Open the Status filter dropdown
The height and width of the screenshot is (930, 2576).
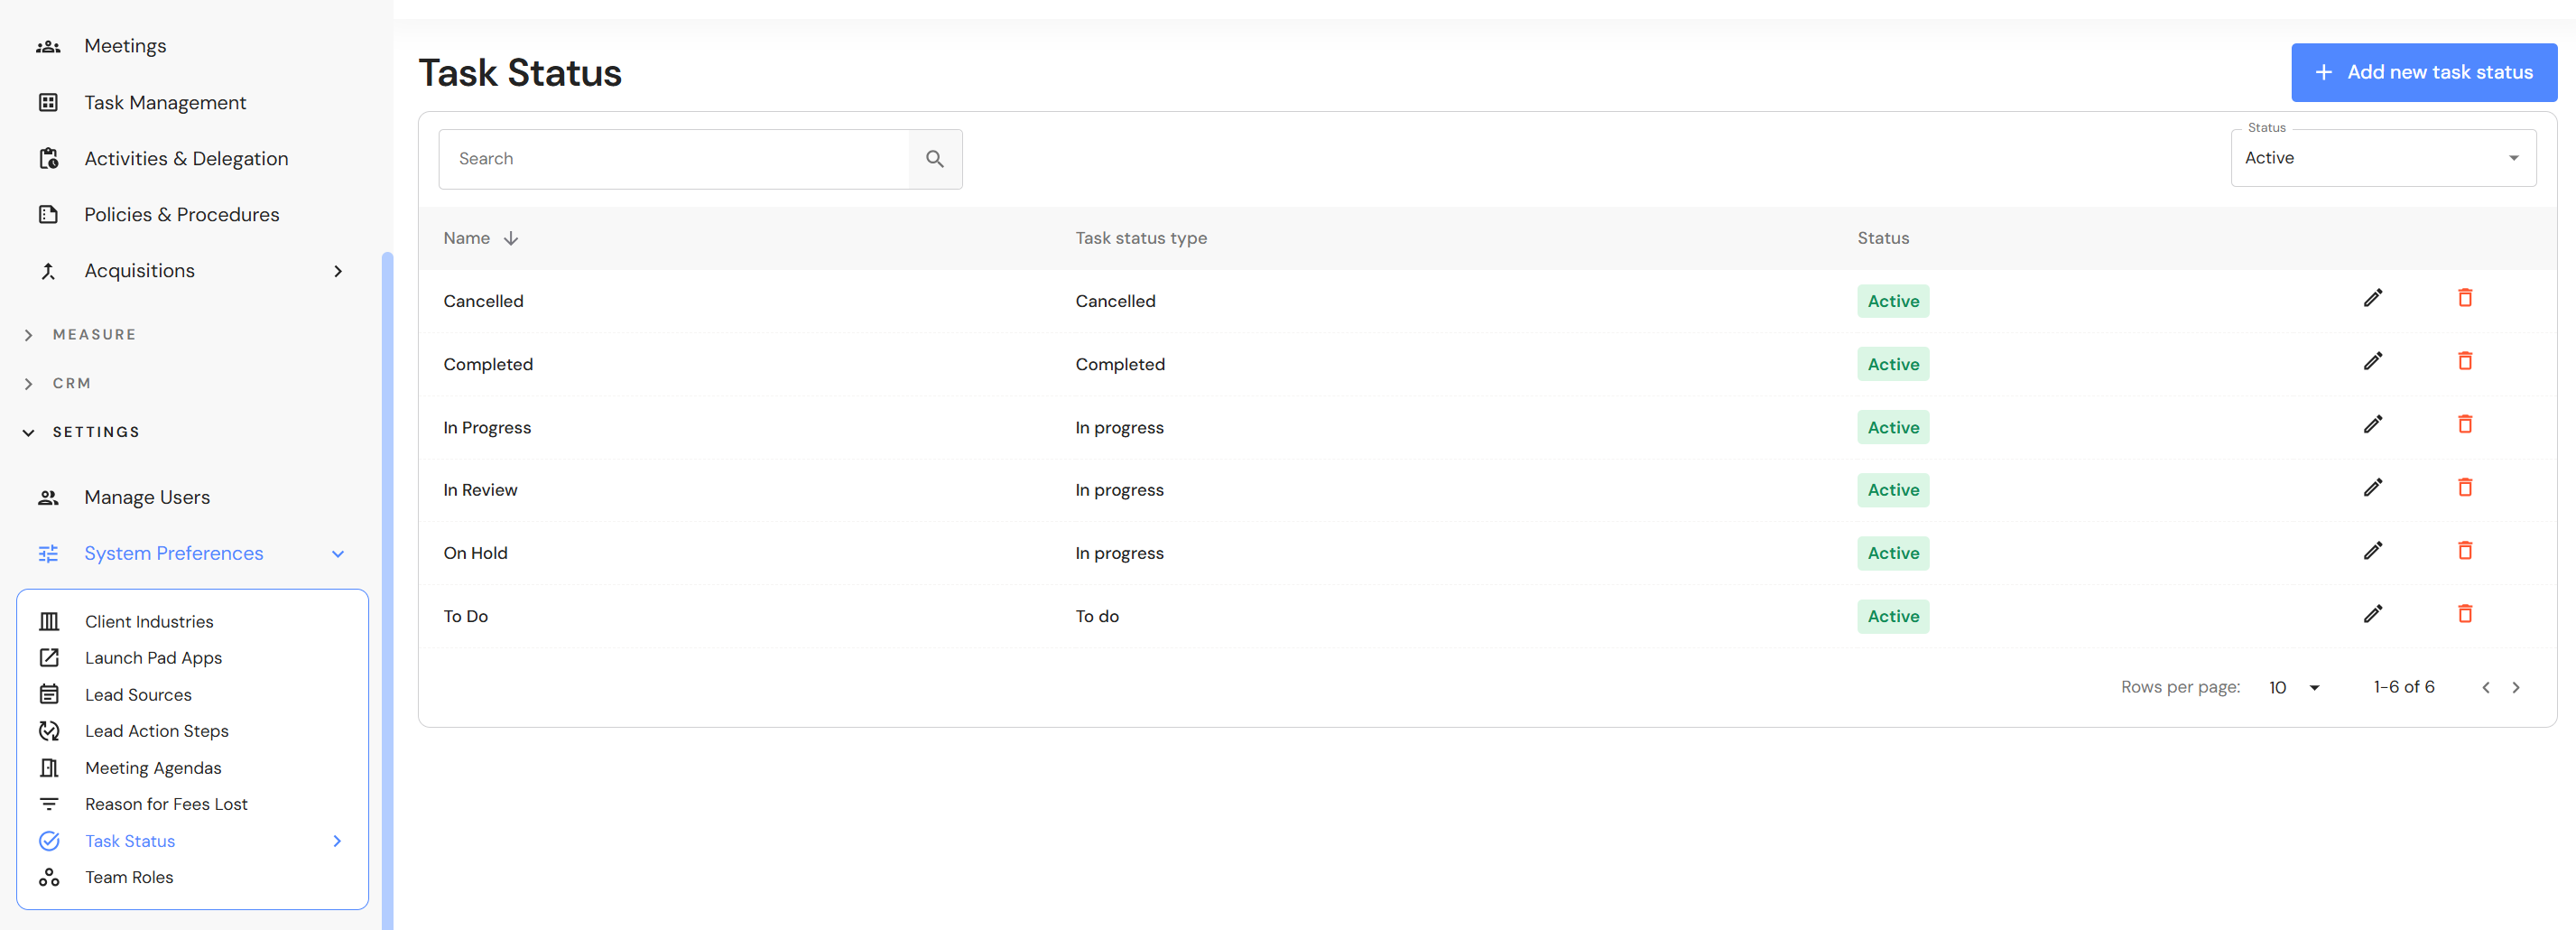coord(2382,158)
